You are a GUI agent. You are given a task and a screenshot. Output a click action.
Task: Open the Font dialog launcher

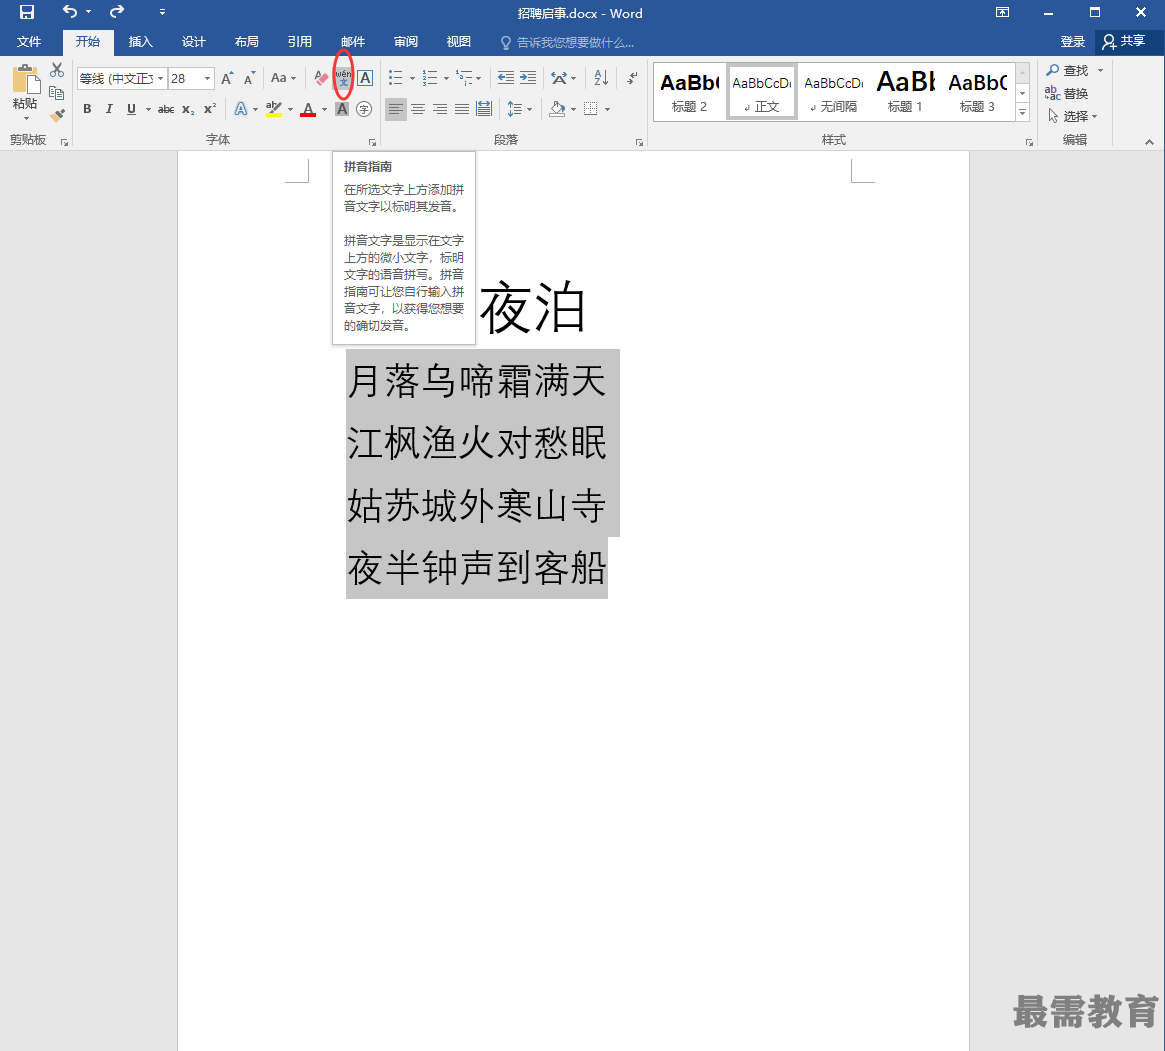372,142
